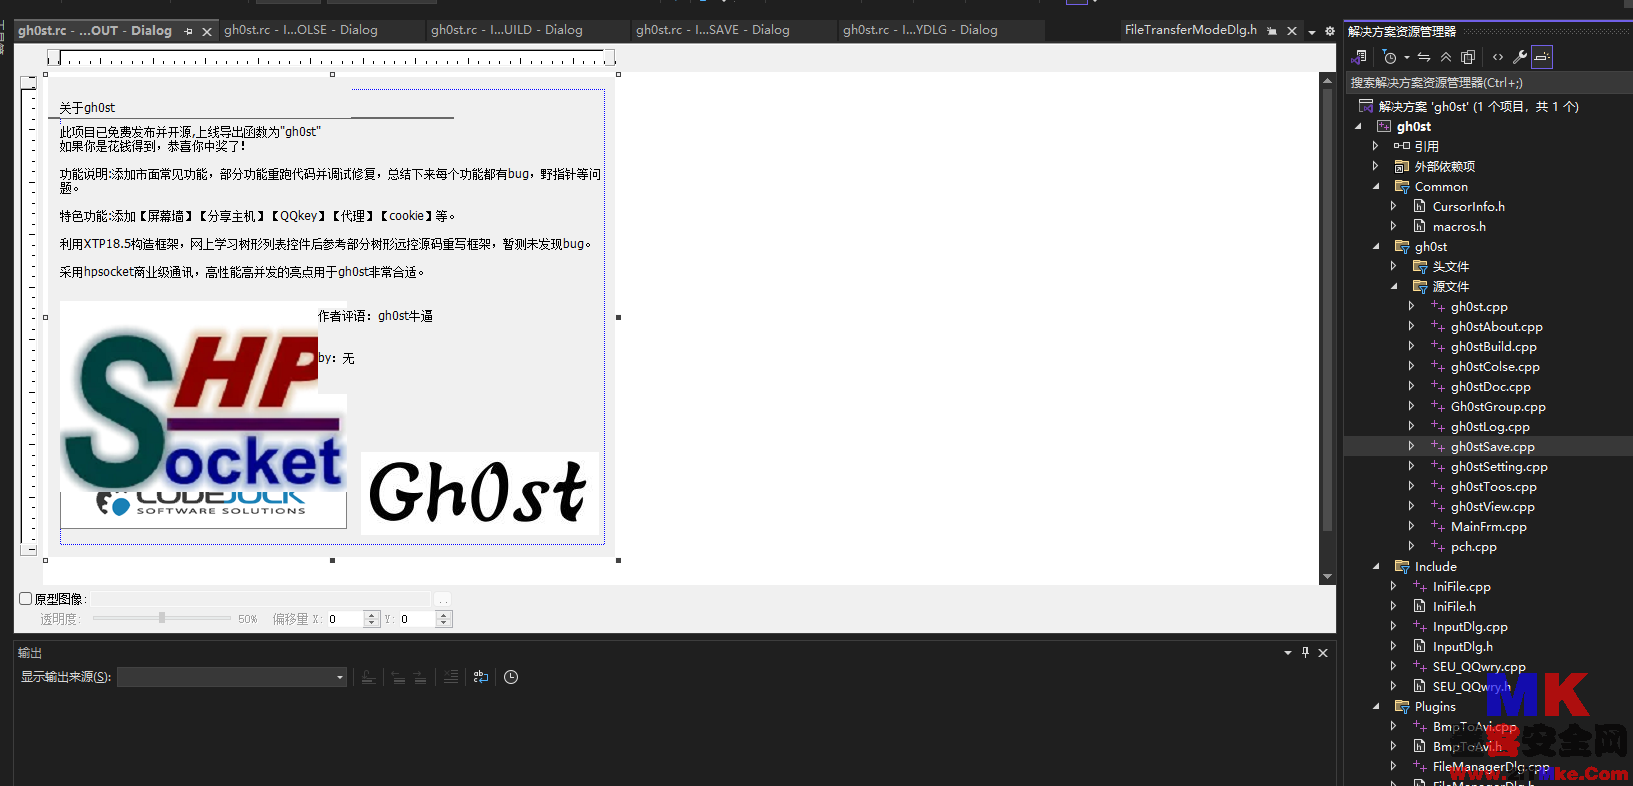Screen dimensions: 1633x786
Task: Switch between solution and folder views
Action: point(1359,57)
